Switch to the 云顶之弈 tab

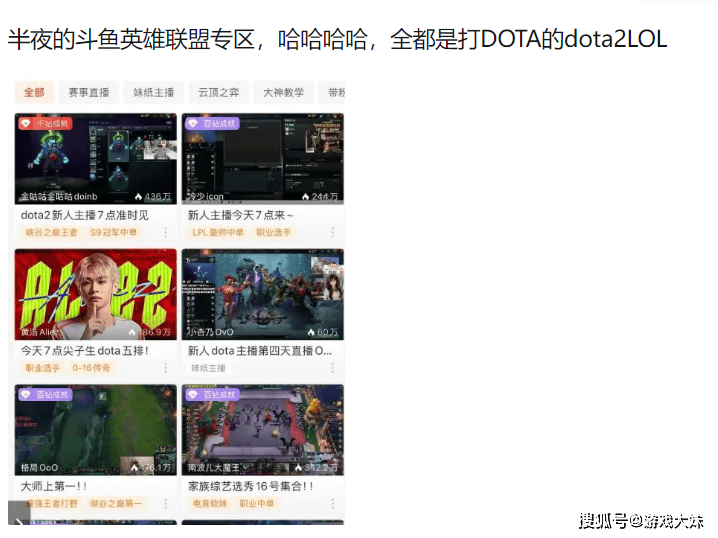[x=219, y=92]
